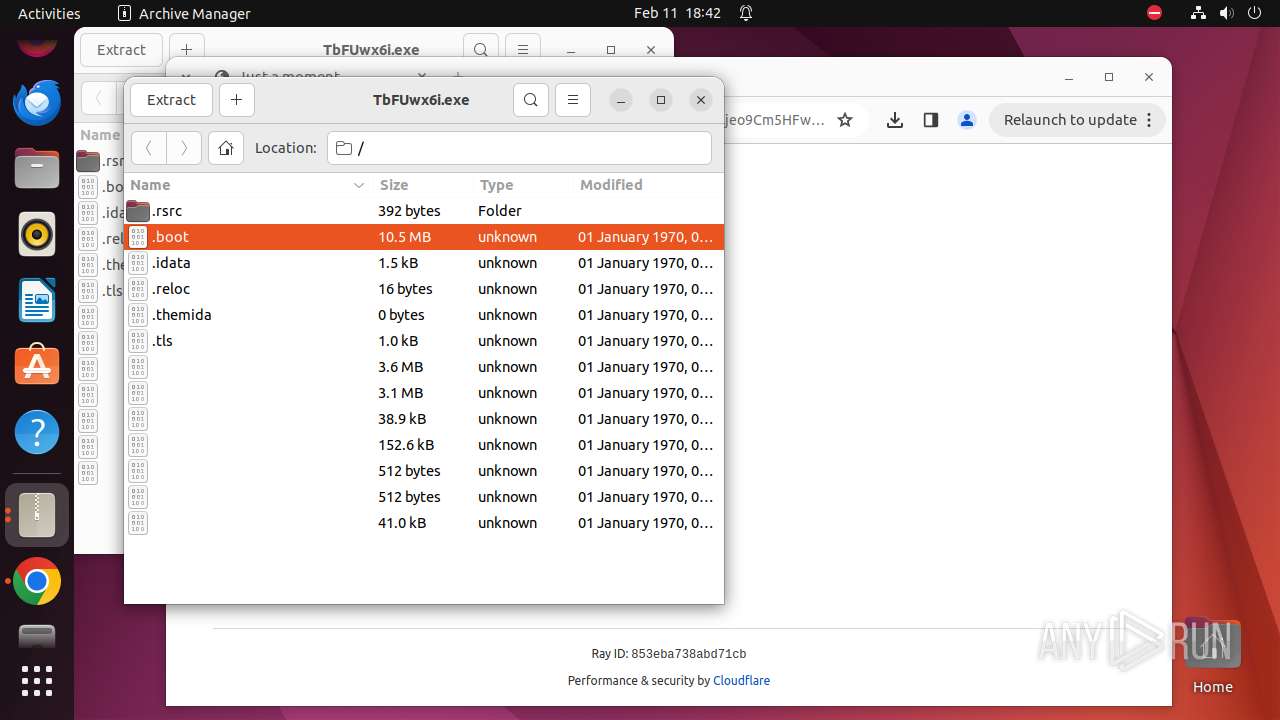Click the binary icon of .tls file
The height and width of the screenshot is (720, 1280).
pyautogui.click(x=138, y=341)
